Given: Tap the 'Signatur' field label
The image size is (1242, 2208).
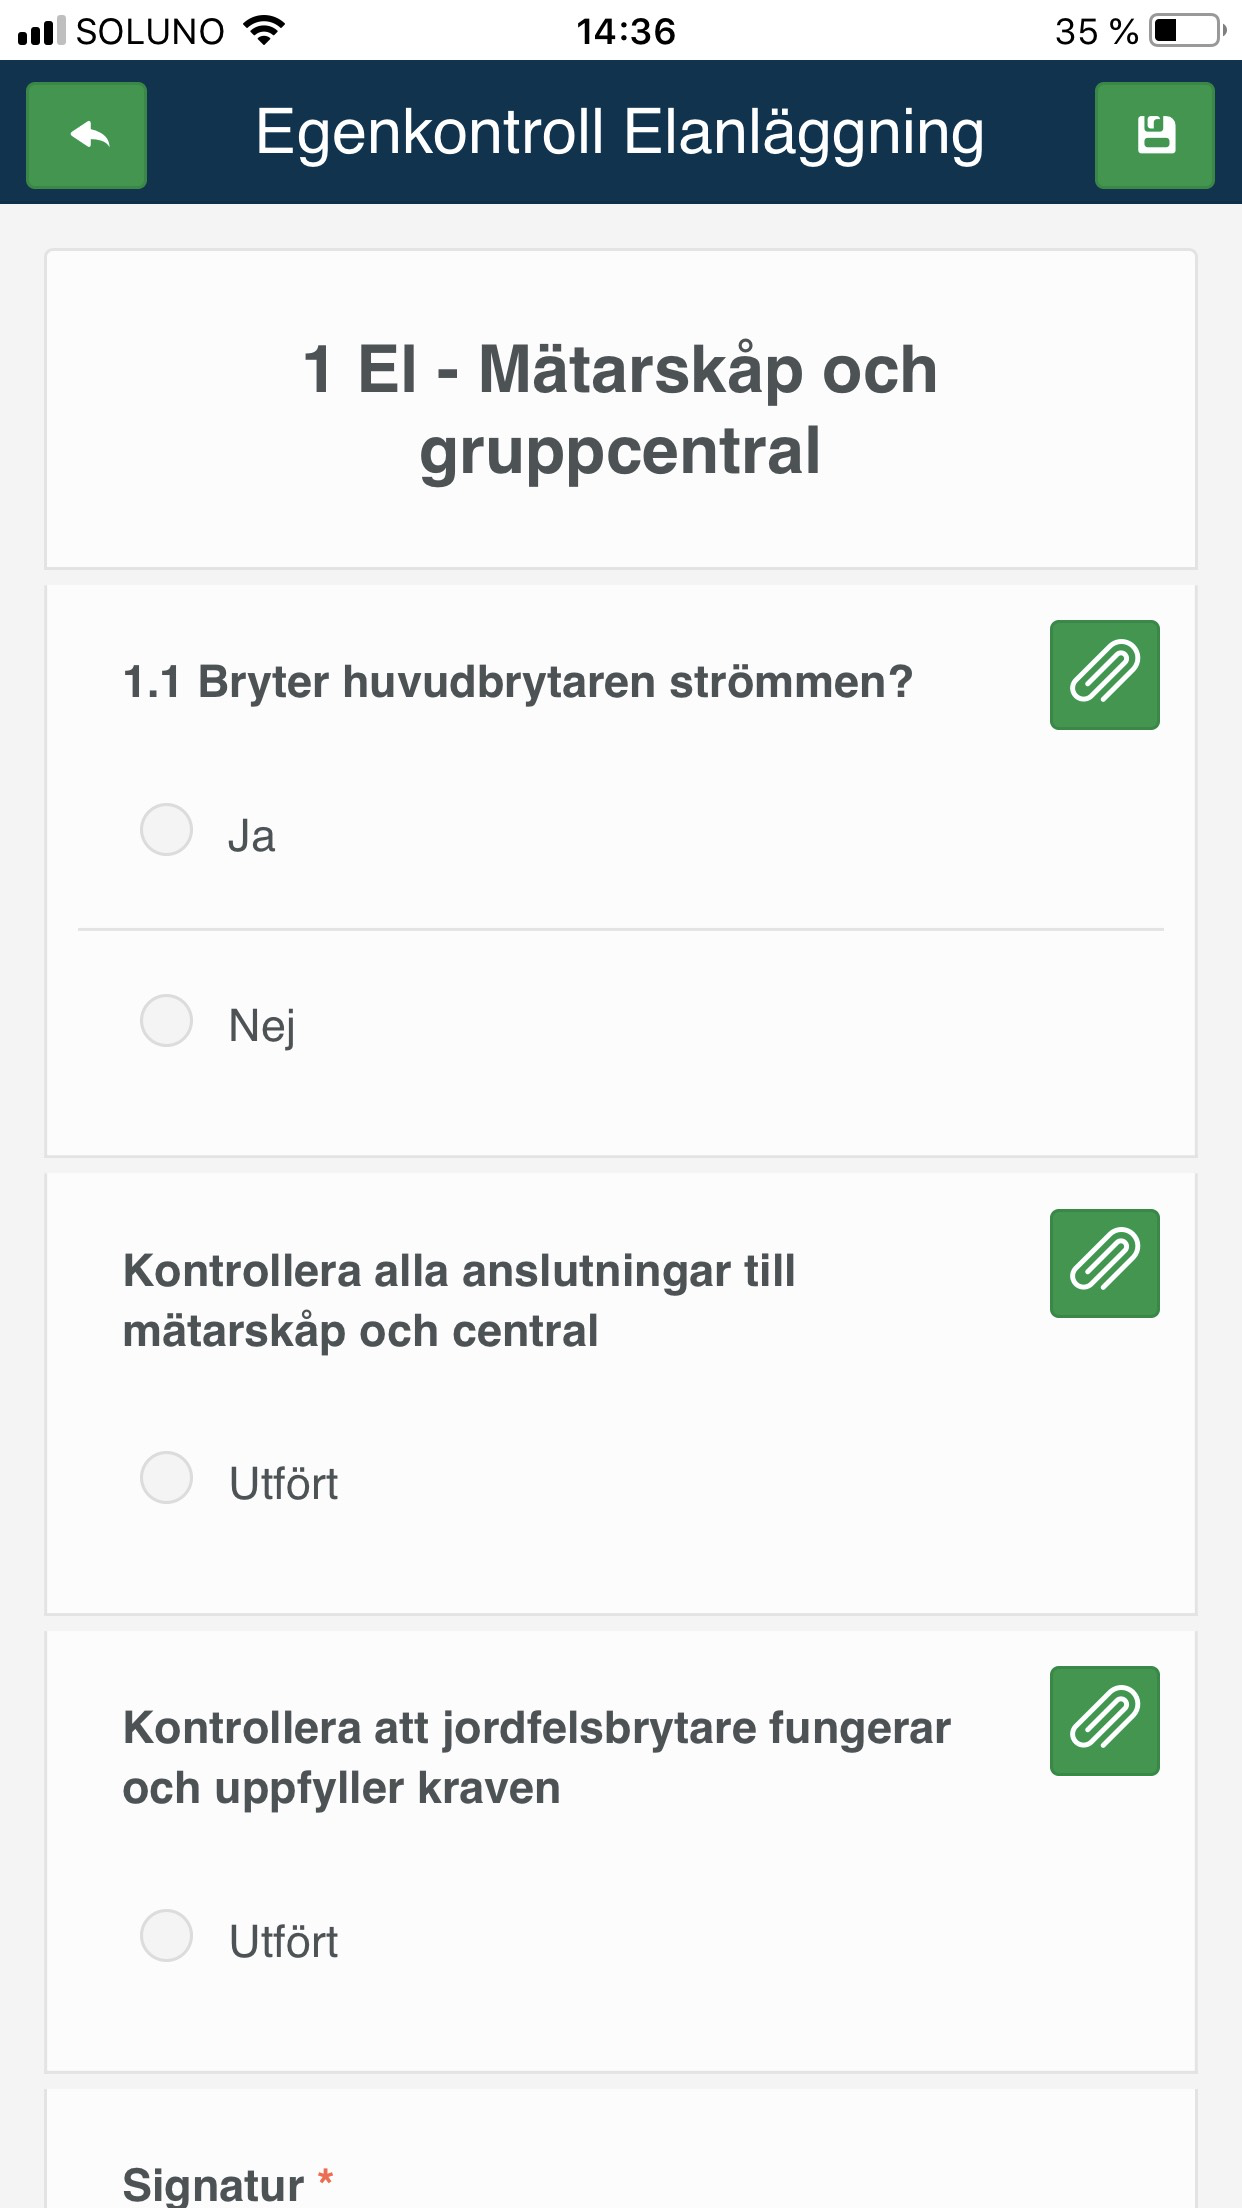Looking at the screenshot, I should [213, 2184].
